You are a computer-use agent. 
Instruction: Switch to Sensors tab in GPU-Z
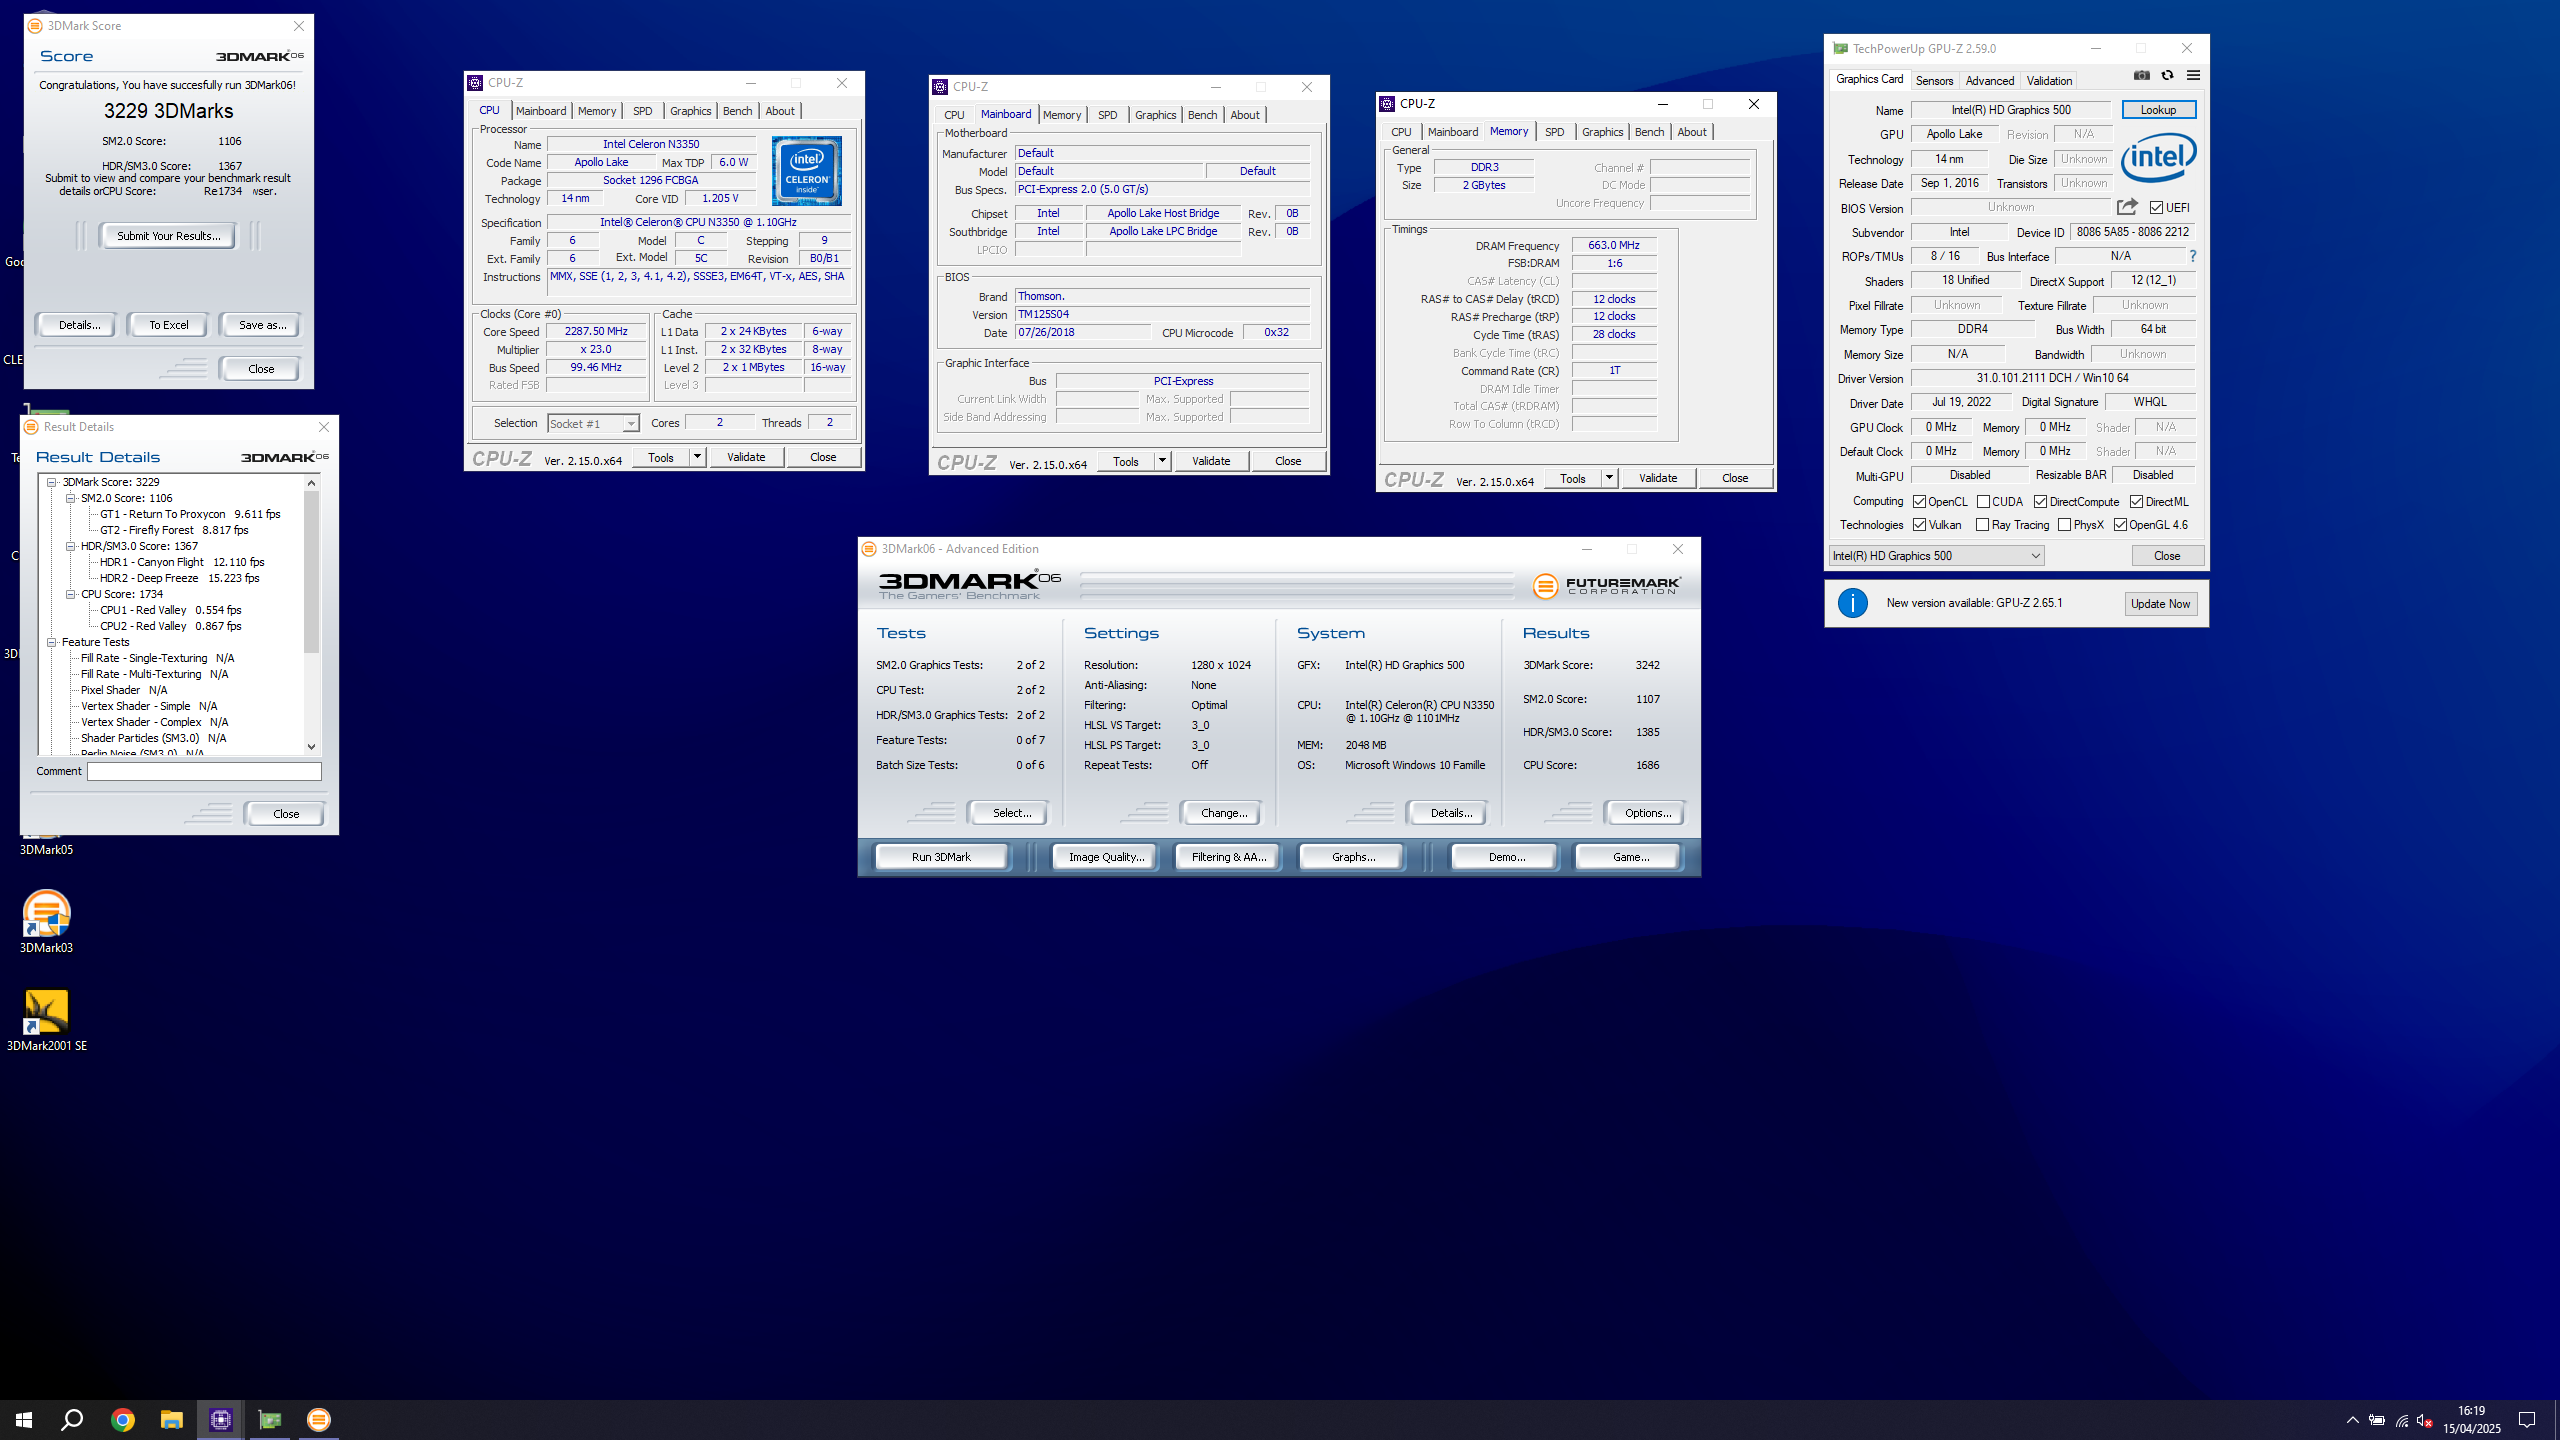pos(1934,81)
